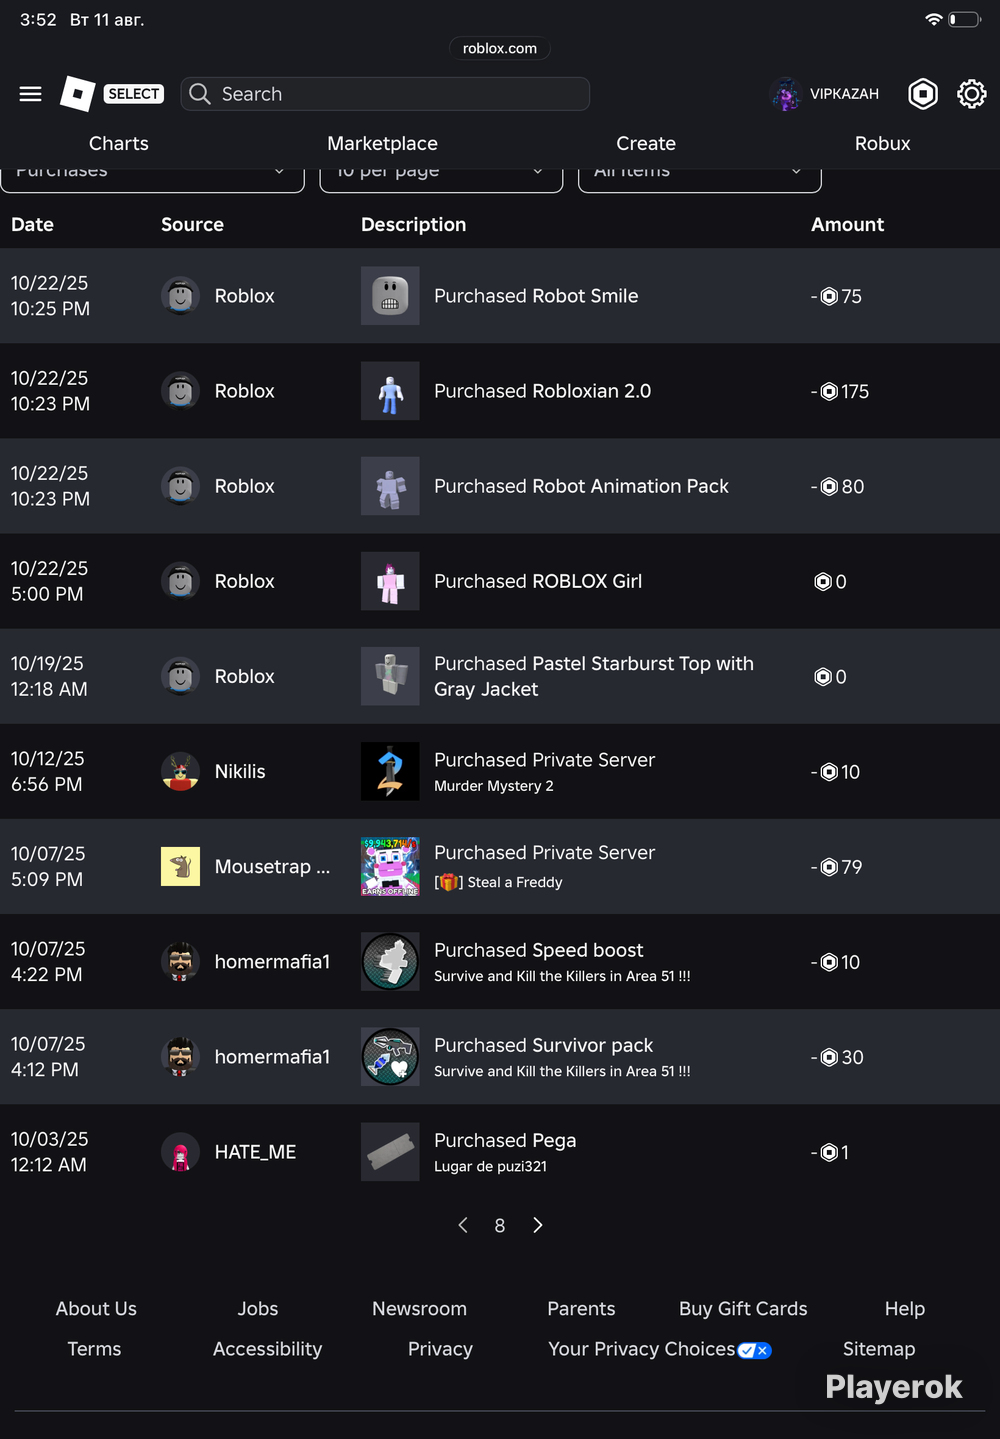
Task: Click the VIPKAZAH profile avatar
Action: coord(786,94)
